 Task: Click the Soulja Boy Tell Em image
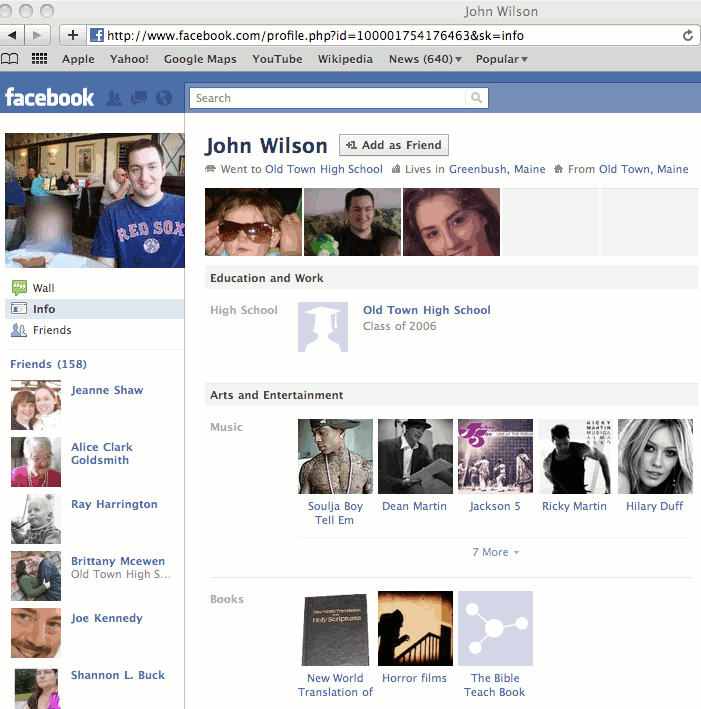pyautogui.click(x=336, y=456)
